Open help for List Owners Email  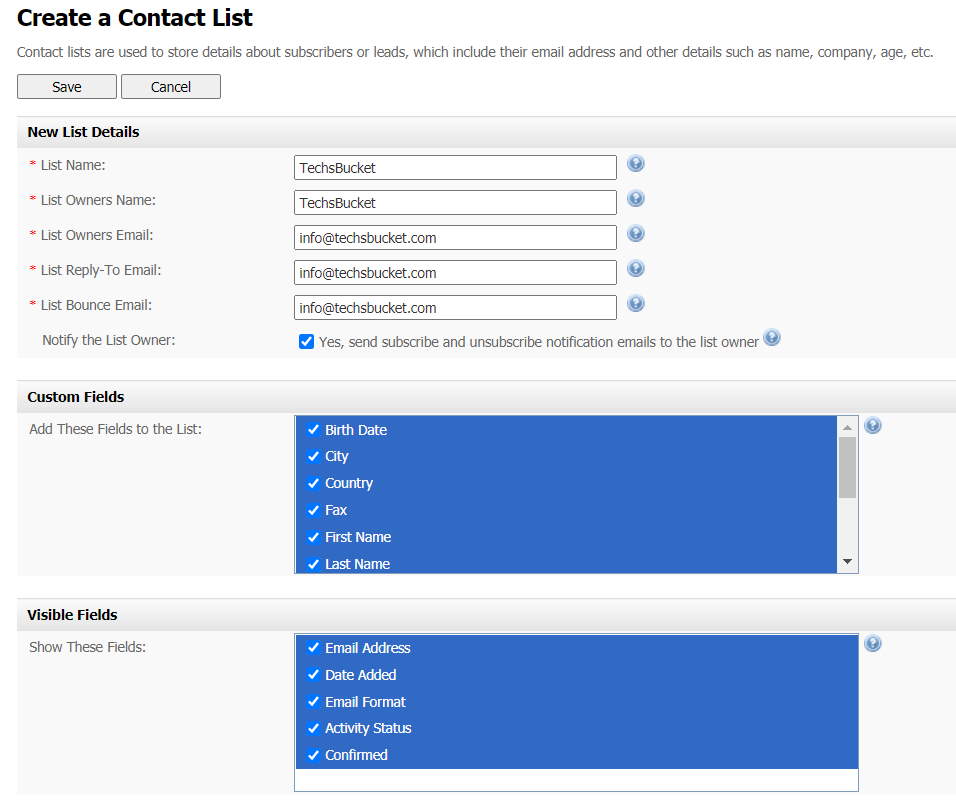pos(636,233)
